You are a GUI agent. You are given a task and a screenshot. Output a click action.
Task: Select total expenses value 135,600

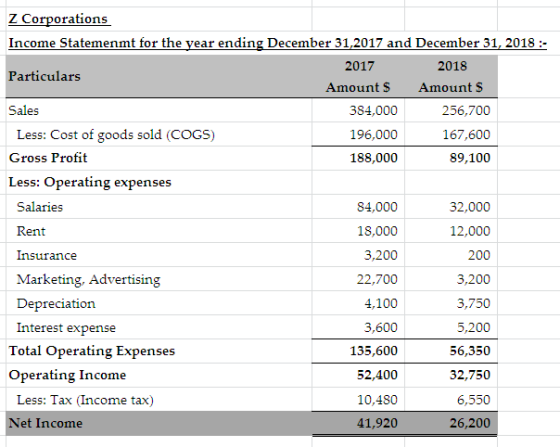(373, 351)
